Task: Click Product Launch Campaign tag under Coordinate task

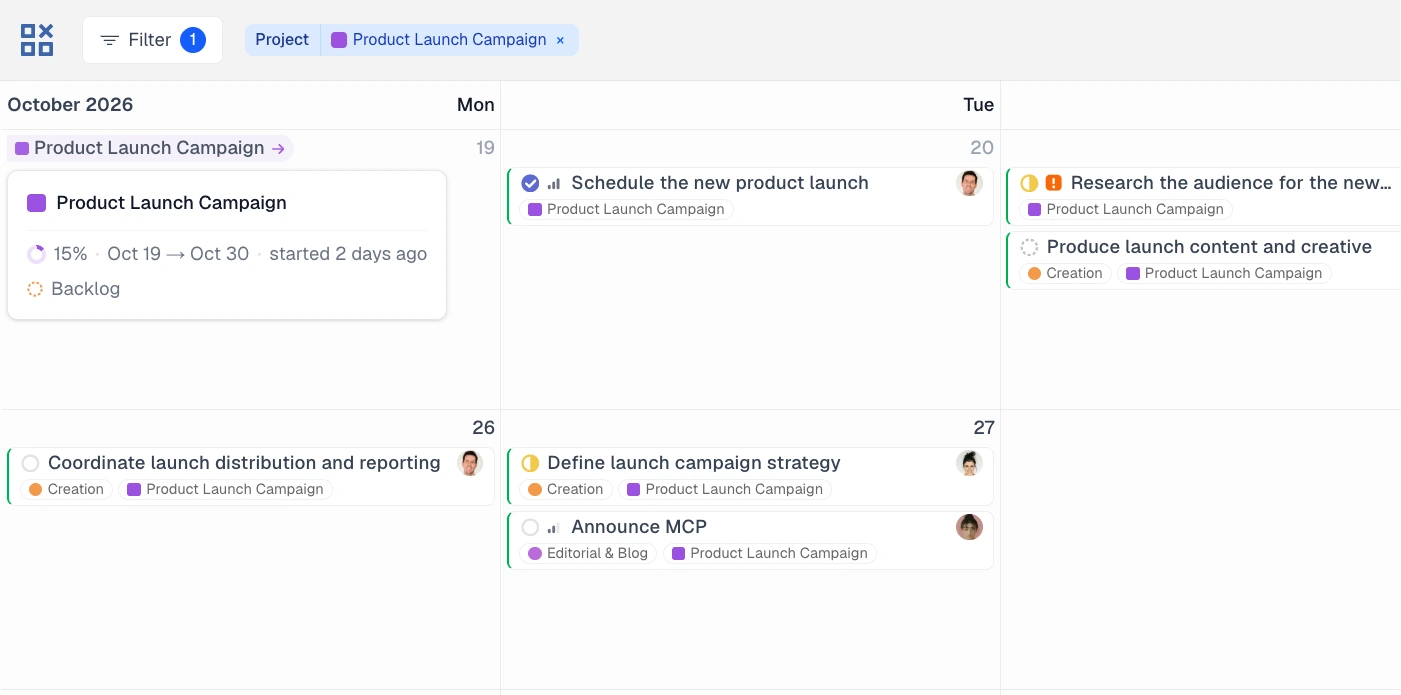Action: tap(225, 489)
